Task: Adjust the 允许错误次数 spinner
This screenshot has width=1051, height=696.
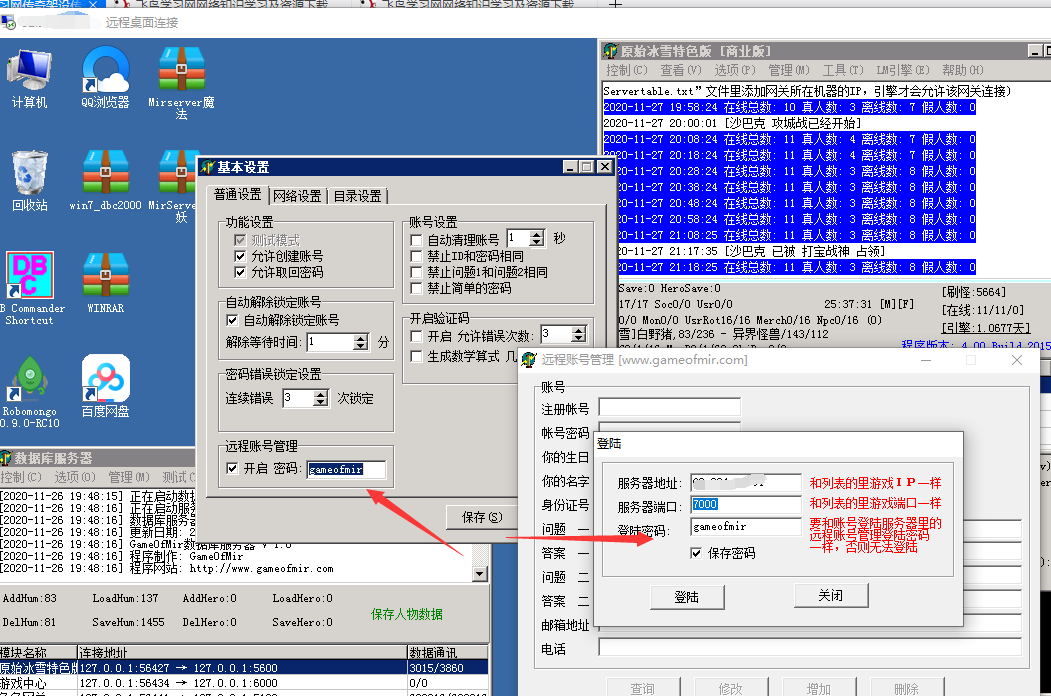Action: click(578, 334)
